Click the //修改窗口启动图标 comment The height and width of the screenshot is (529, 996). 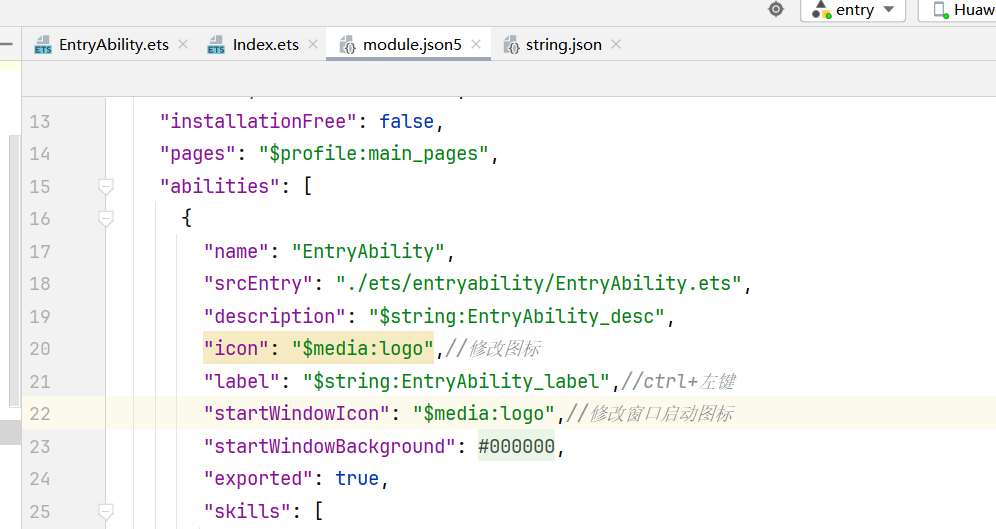point(650,413)
